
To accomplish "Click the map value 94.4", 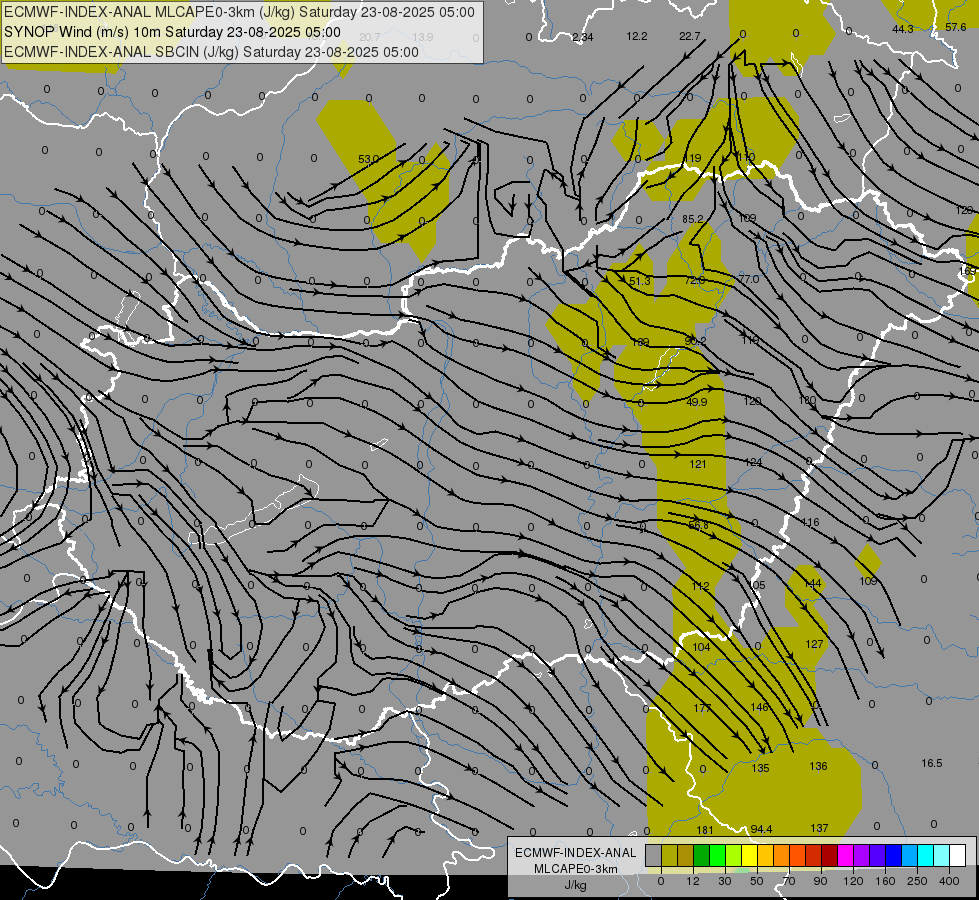I will coord(762,829).
